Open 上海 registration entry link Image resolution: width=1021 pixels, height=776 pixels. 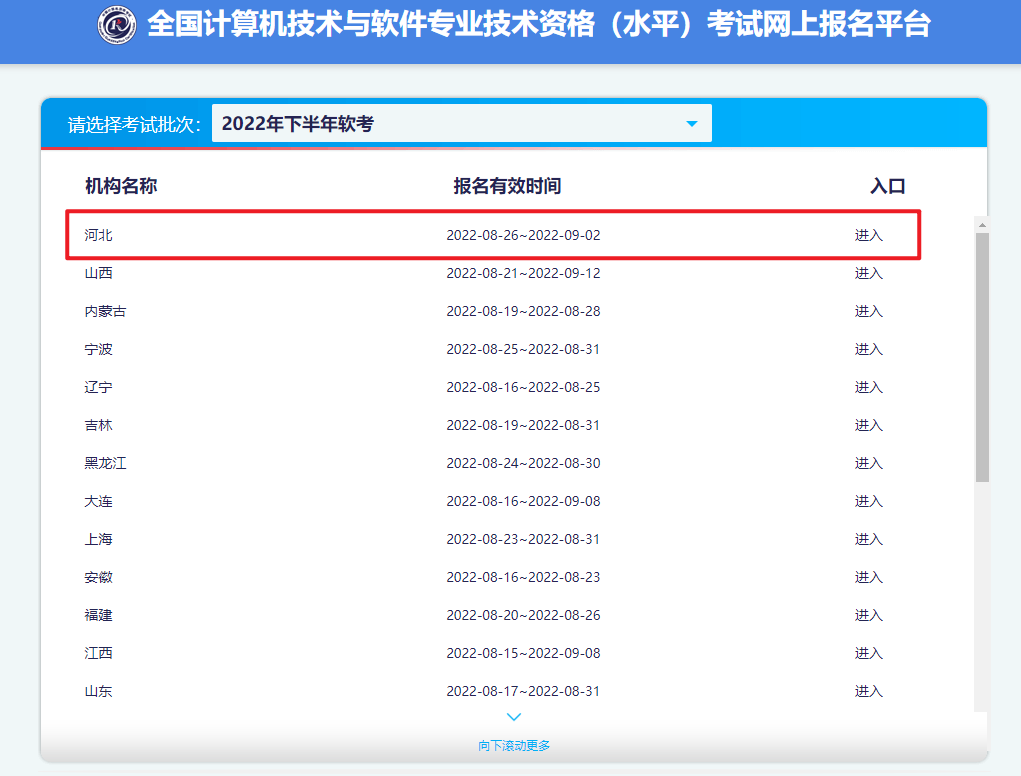coord(868,539)
